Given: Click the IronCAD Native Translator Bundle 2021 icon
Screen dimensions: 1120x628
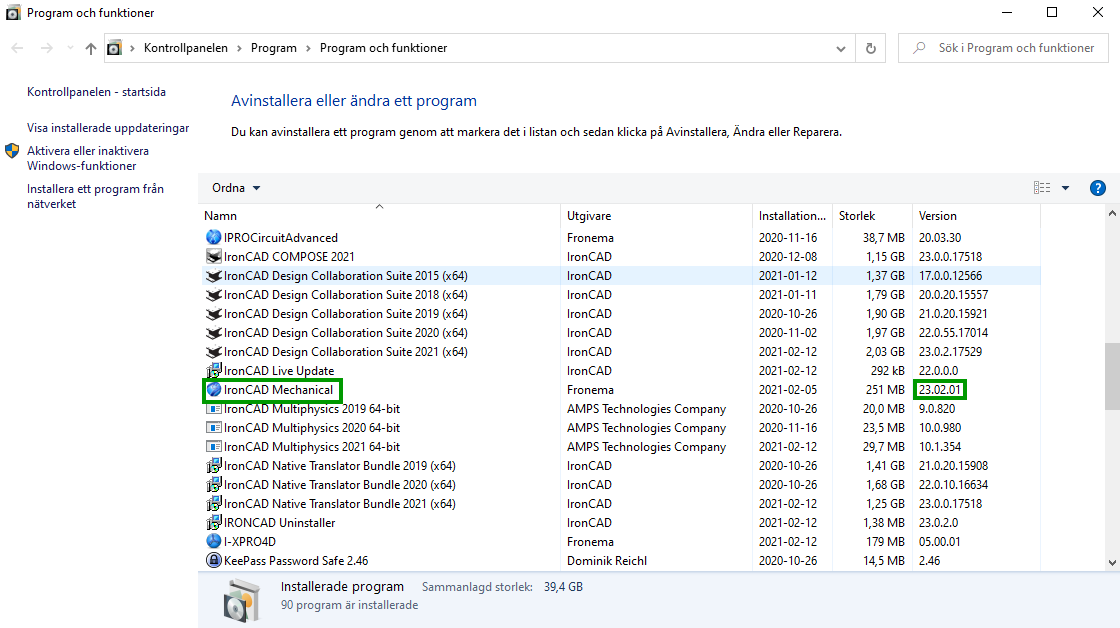Looking at the screenshot, I should click(x=214, y=503).
